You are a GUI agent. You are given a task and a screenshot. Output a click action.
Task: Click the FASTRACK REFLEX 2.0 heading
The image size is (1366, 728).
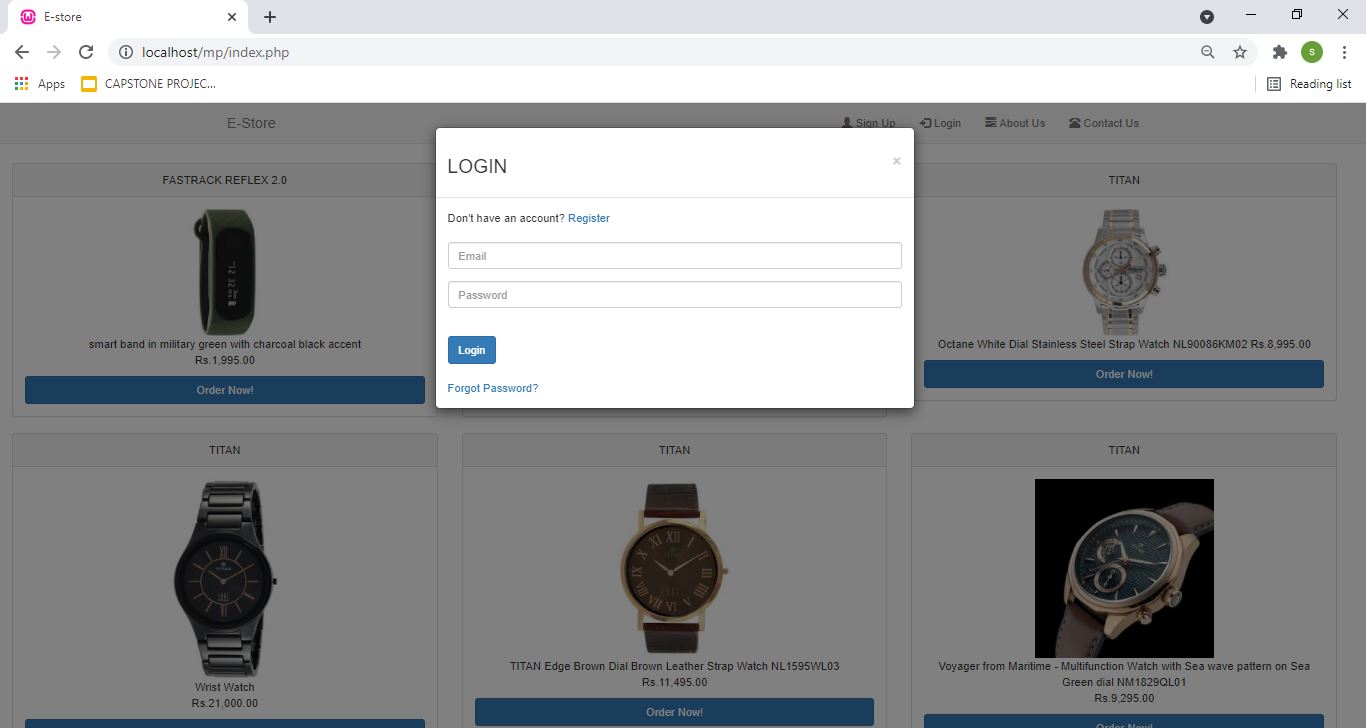point(225,180)
